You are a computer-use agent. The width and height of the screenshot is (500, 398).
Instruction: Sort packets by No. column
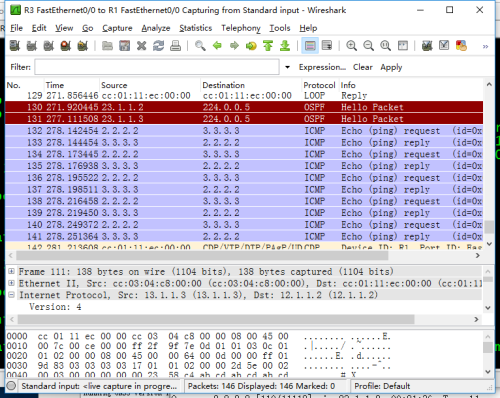point(24,85)
